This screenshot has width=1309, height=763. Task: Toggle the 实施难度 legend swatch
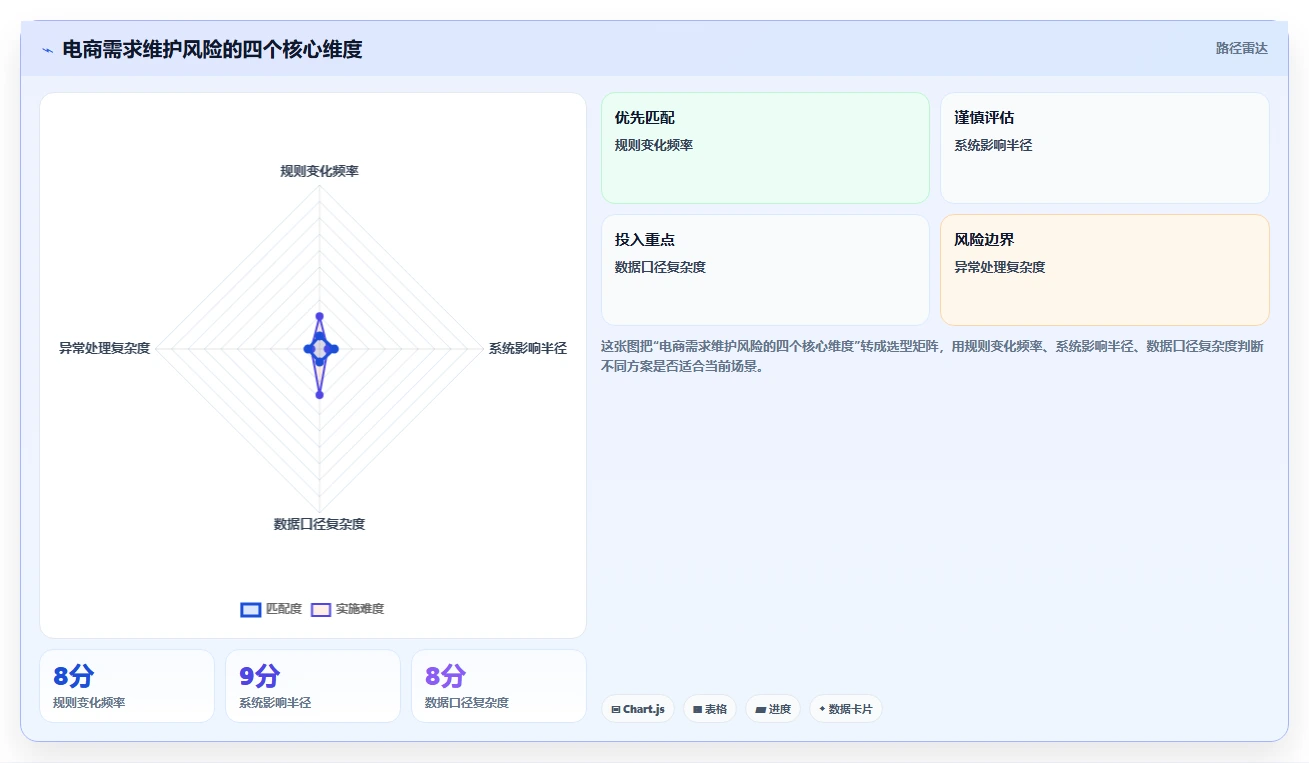point(321,609)
